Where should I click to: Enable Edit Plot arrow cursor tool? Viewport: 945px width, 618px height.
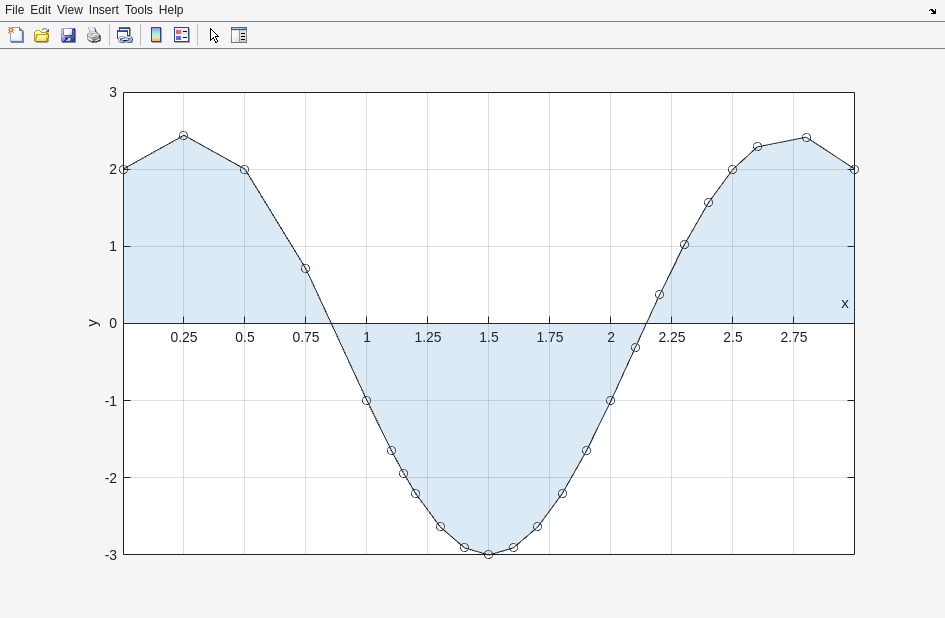214,35
